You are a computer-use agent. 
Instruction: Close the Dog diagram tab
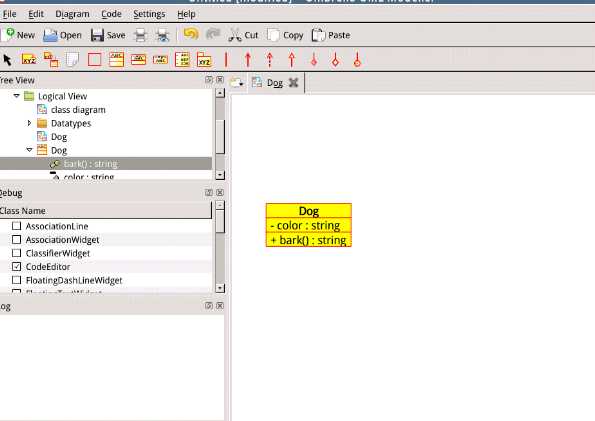[293, 82]
